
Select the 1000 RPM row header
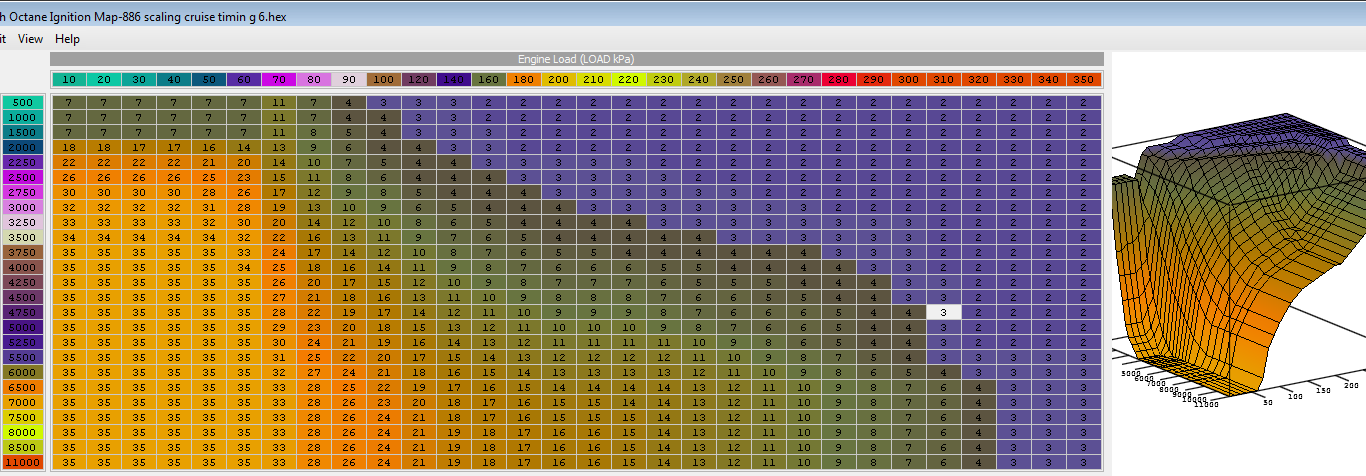23,117
